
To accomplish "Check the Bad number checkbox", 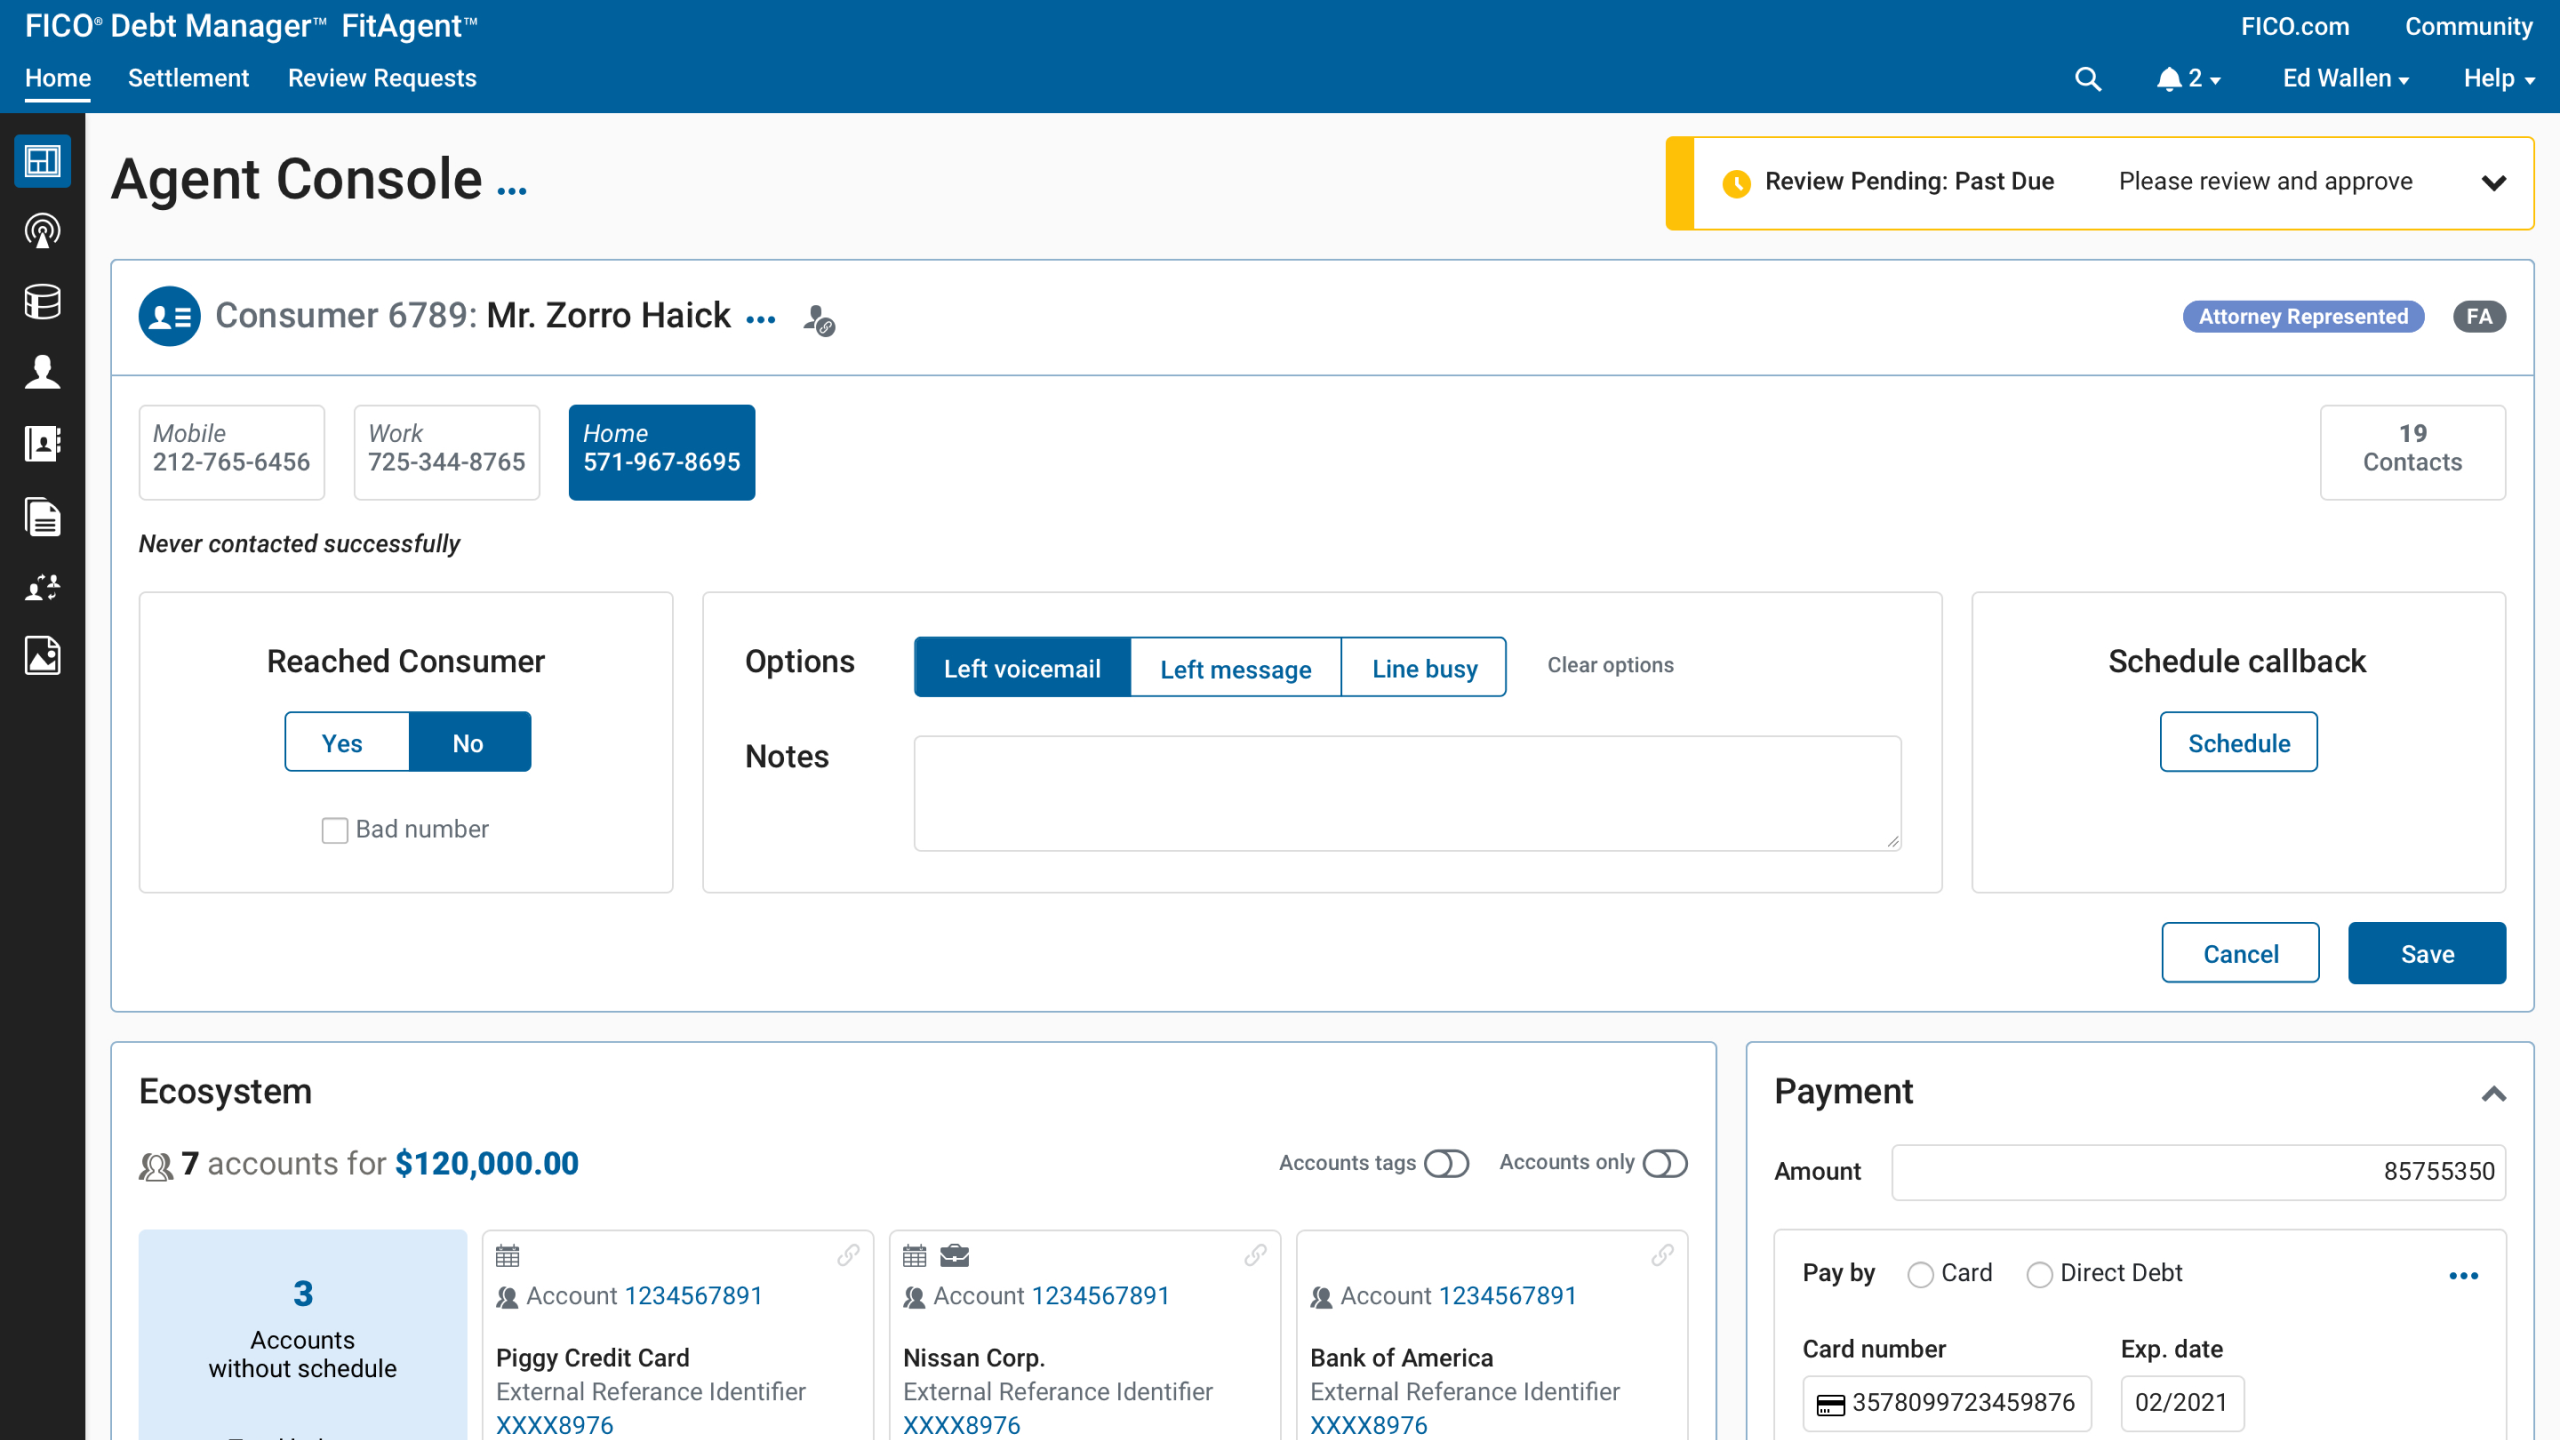I will coord(334,830).
